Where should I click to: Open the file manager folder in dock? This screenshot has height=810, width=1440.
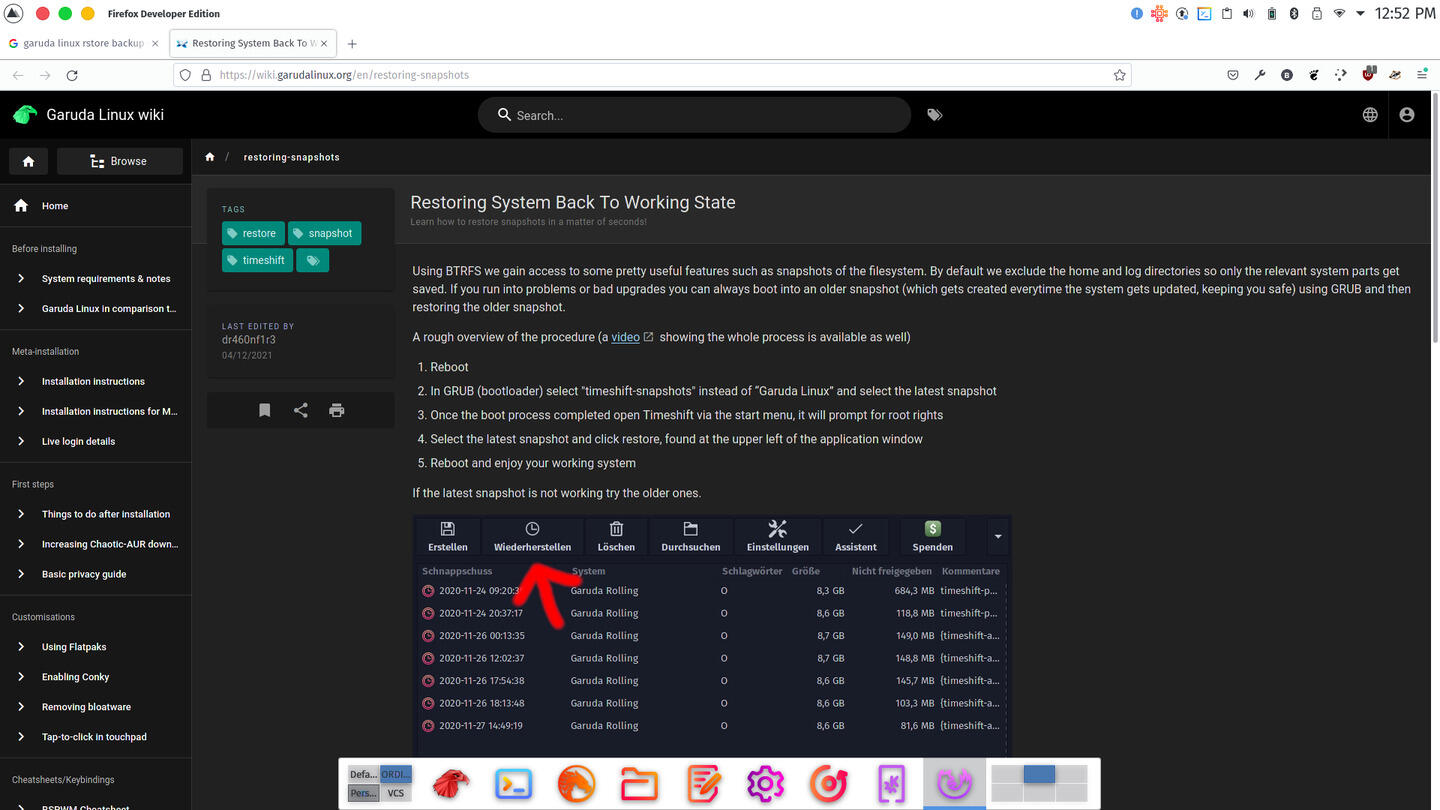click(x=639, y=784)
